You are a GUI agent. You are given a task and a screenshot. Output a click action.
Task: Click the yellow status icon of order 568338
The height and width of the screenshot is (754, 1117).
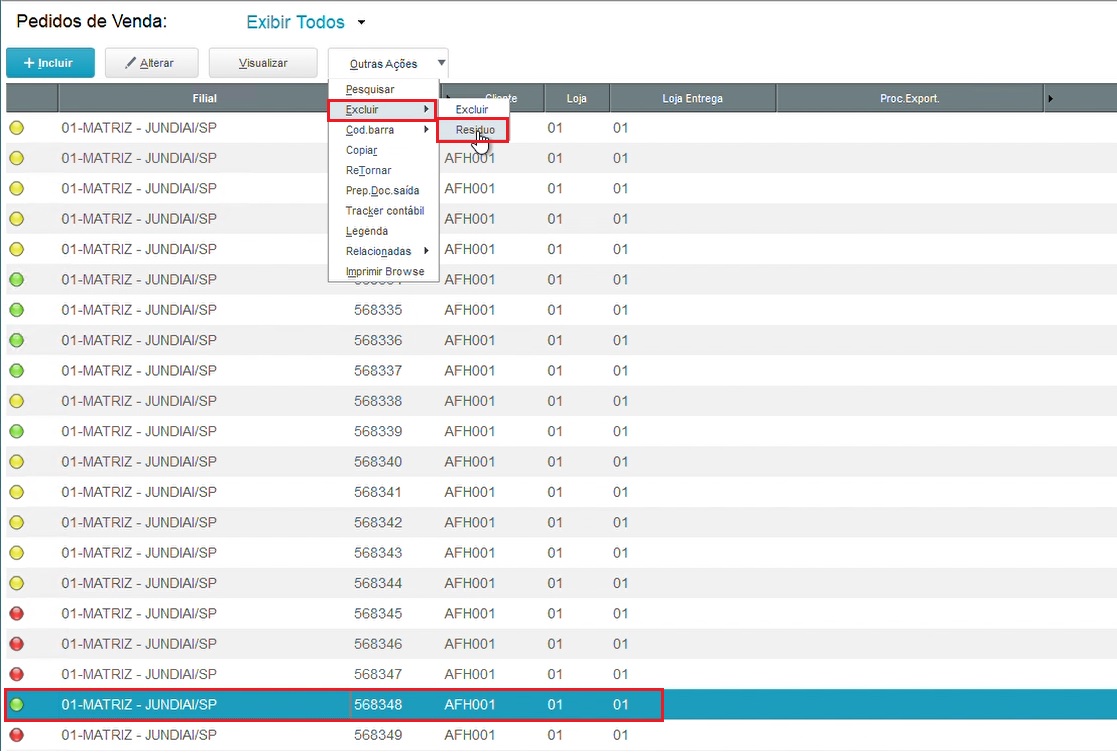[16, 401]
